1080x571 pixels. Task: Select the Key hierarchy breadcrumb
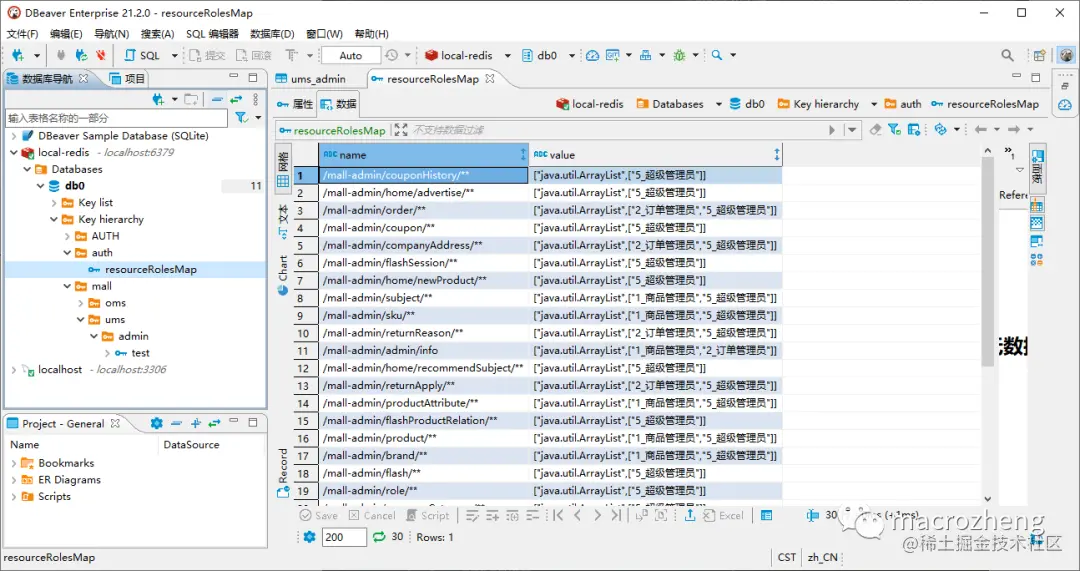(x=818, y=104)
